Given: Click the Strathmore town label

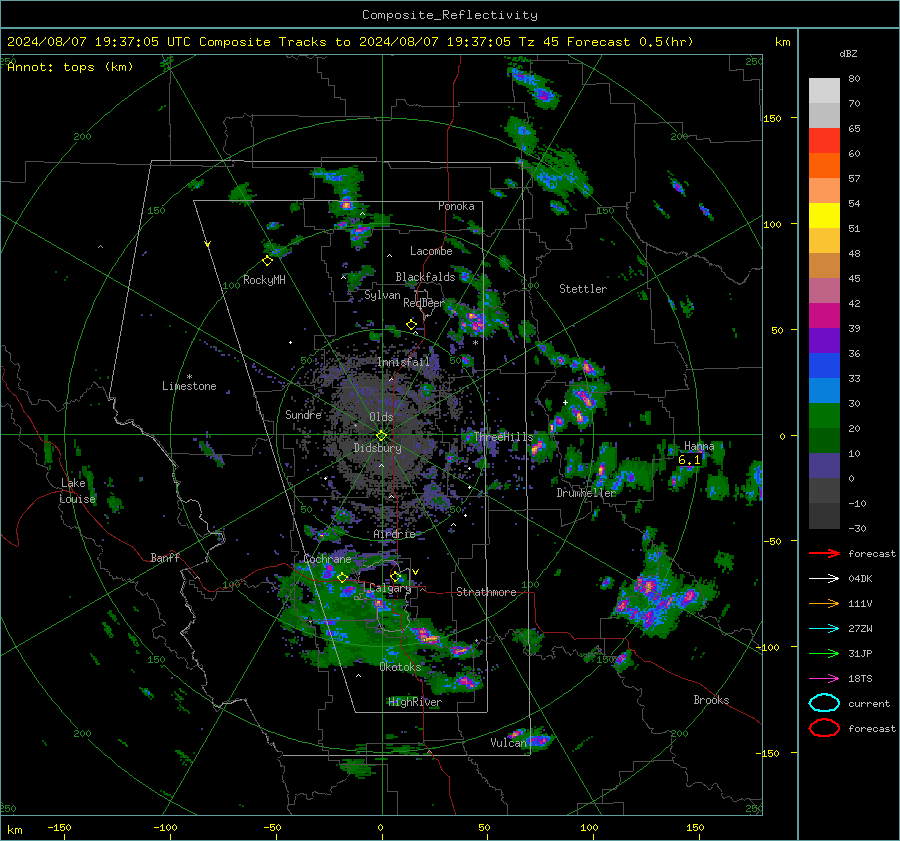Looking at the screenshot, I should pyautogui.click(x=486, y=592).
